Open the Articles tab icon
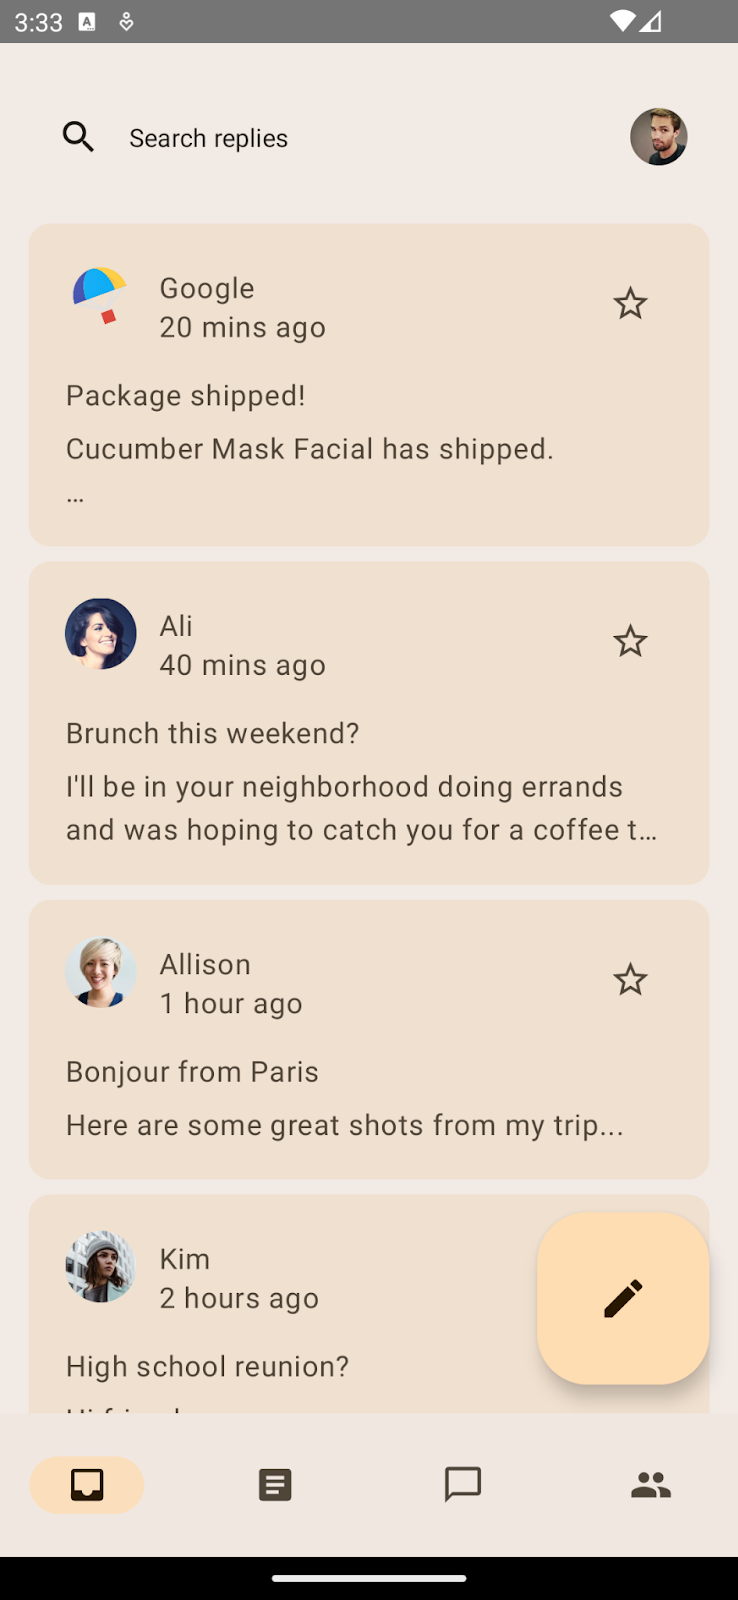The height and width of the screenshot is (1600, 738). pos(275,1485)
